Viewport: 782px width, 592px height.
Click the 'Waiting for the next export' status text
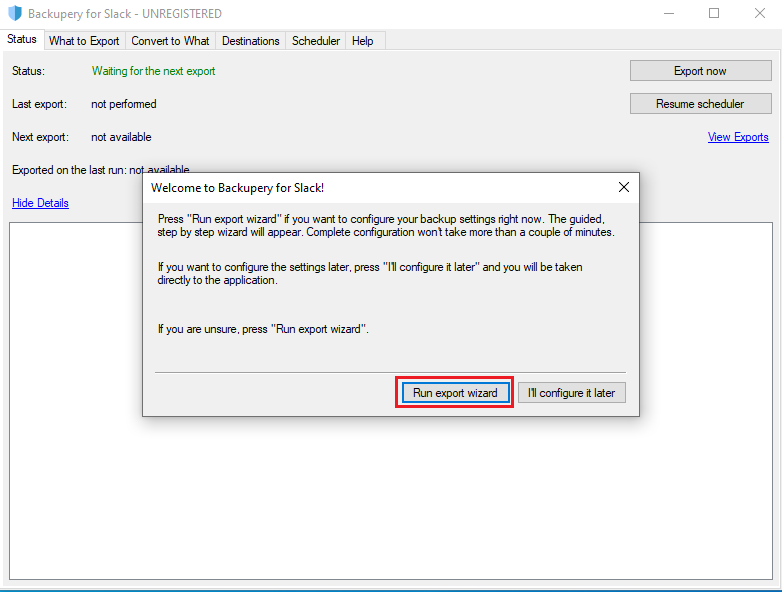153,71
